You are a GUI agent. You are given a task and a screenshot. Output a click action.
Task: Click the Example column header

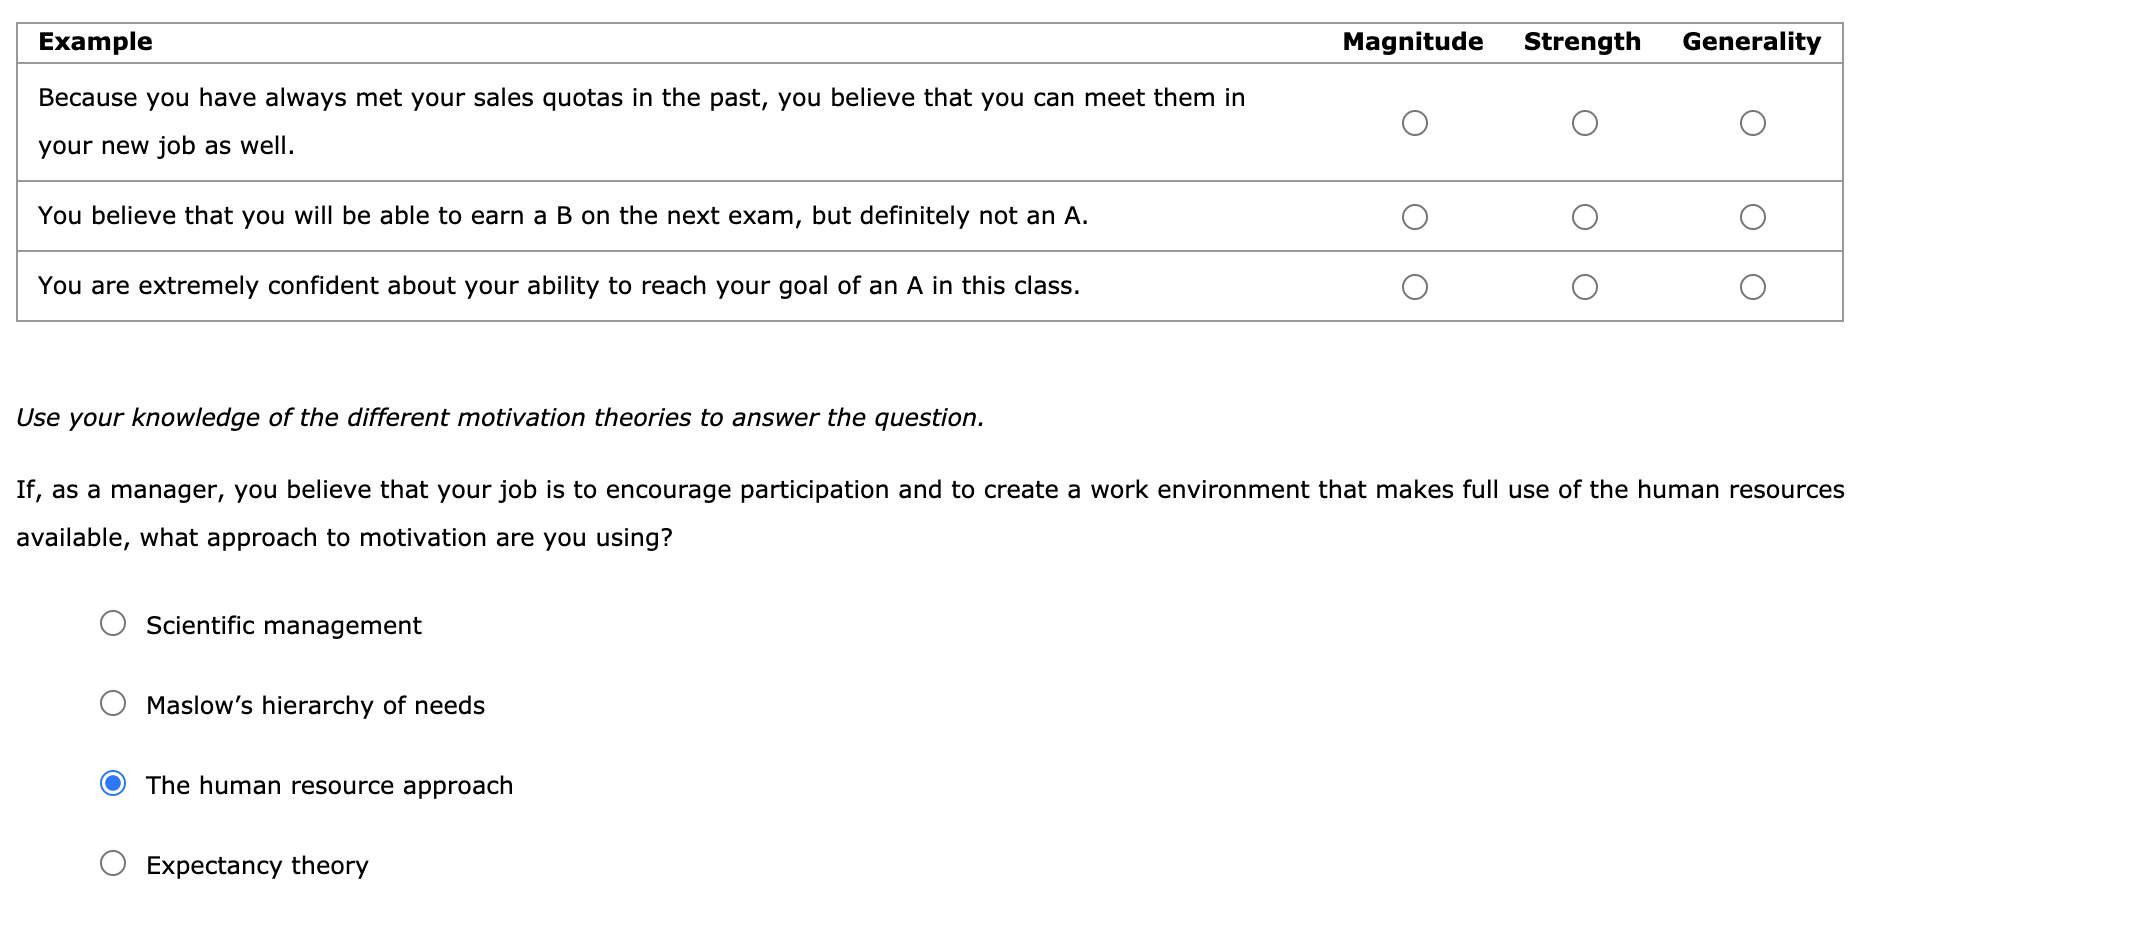pos(94,41)
